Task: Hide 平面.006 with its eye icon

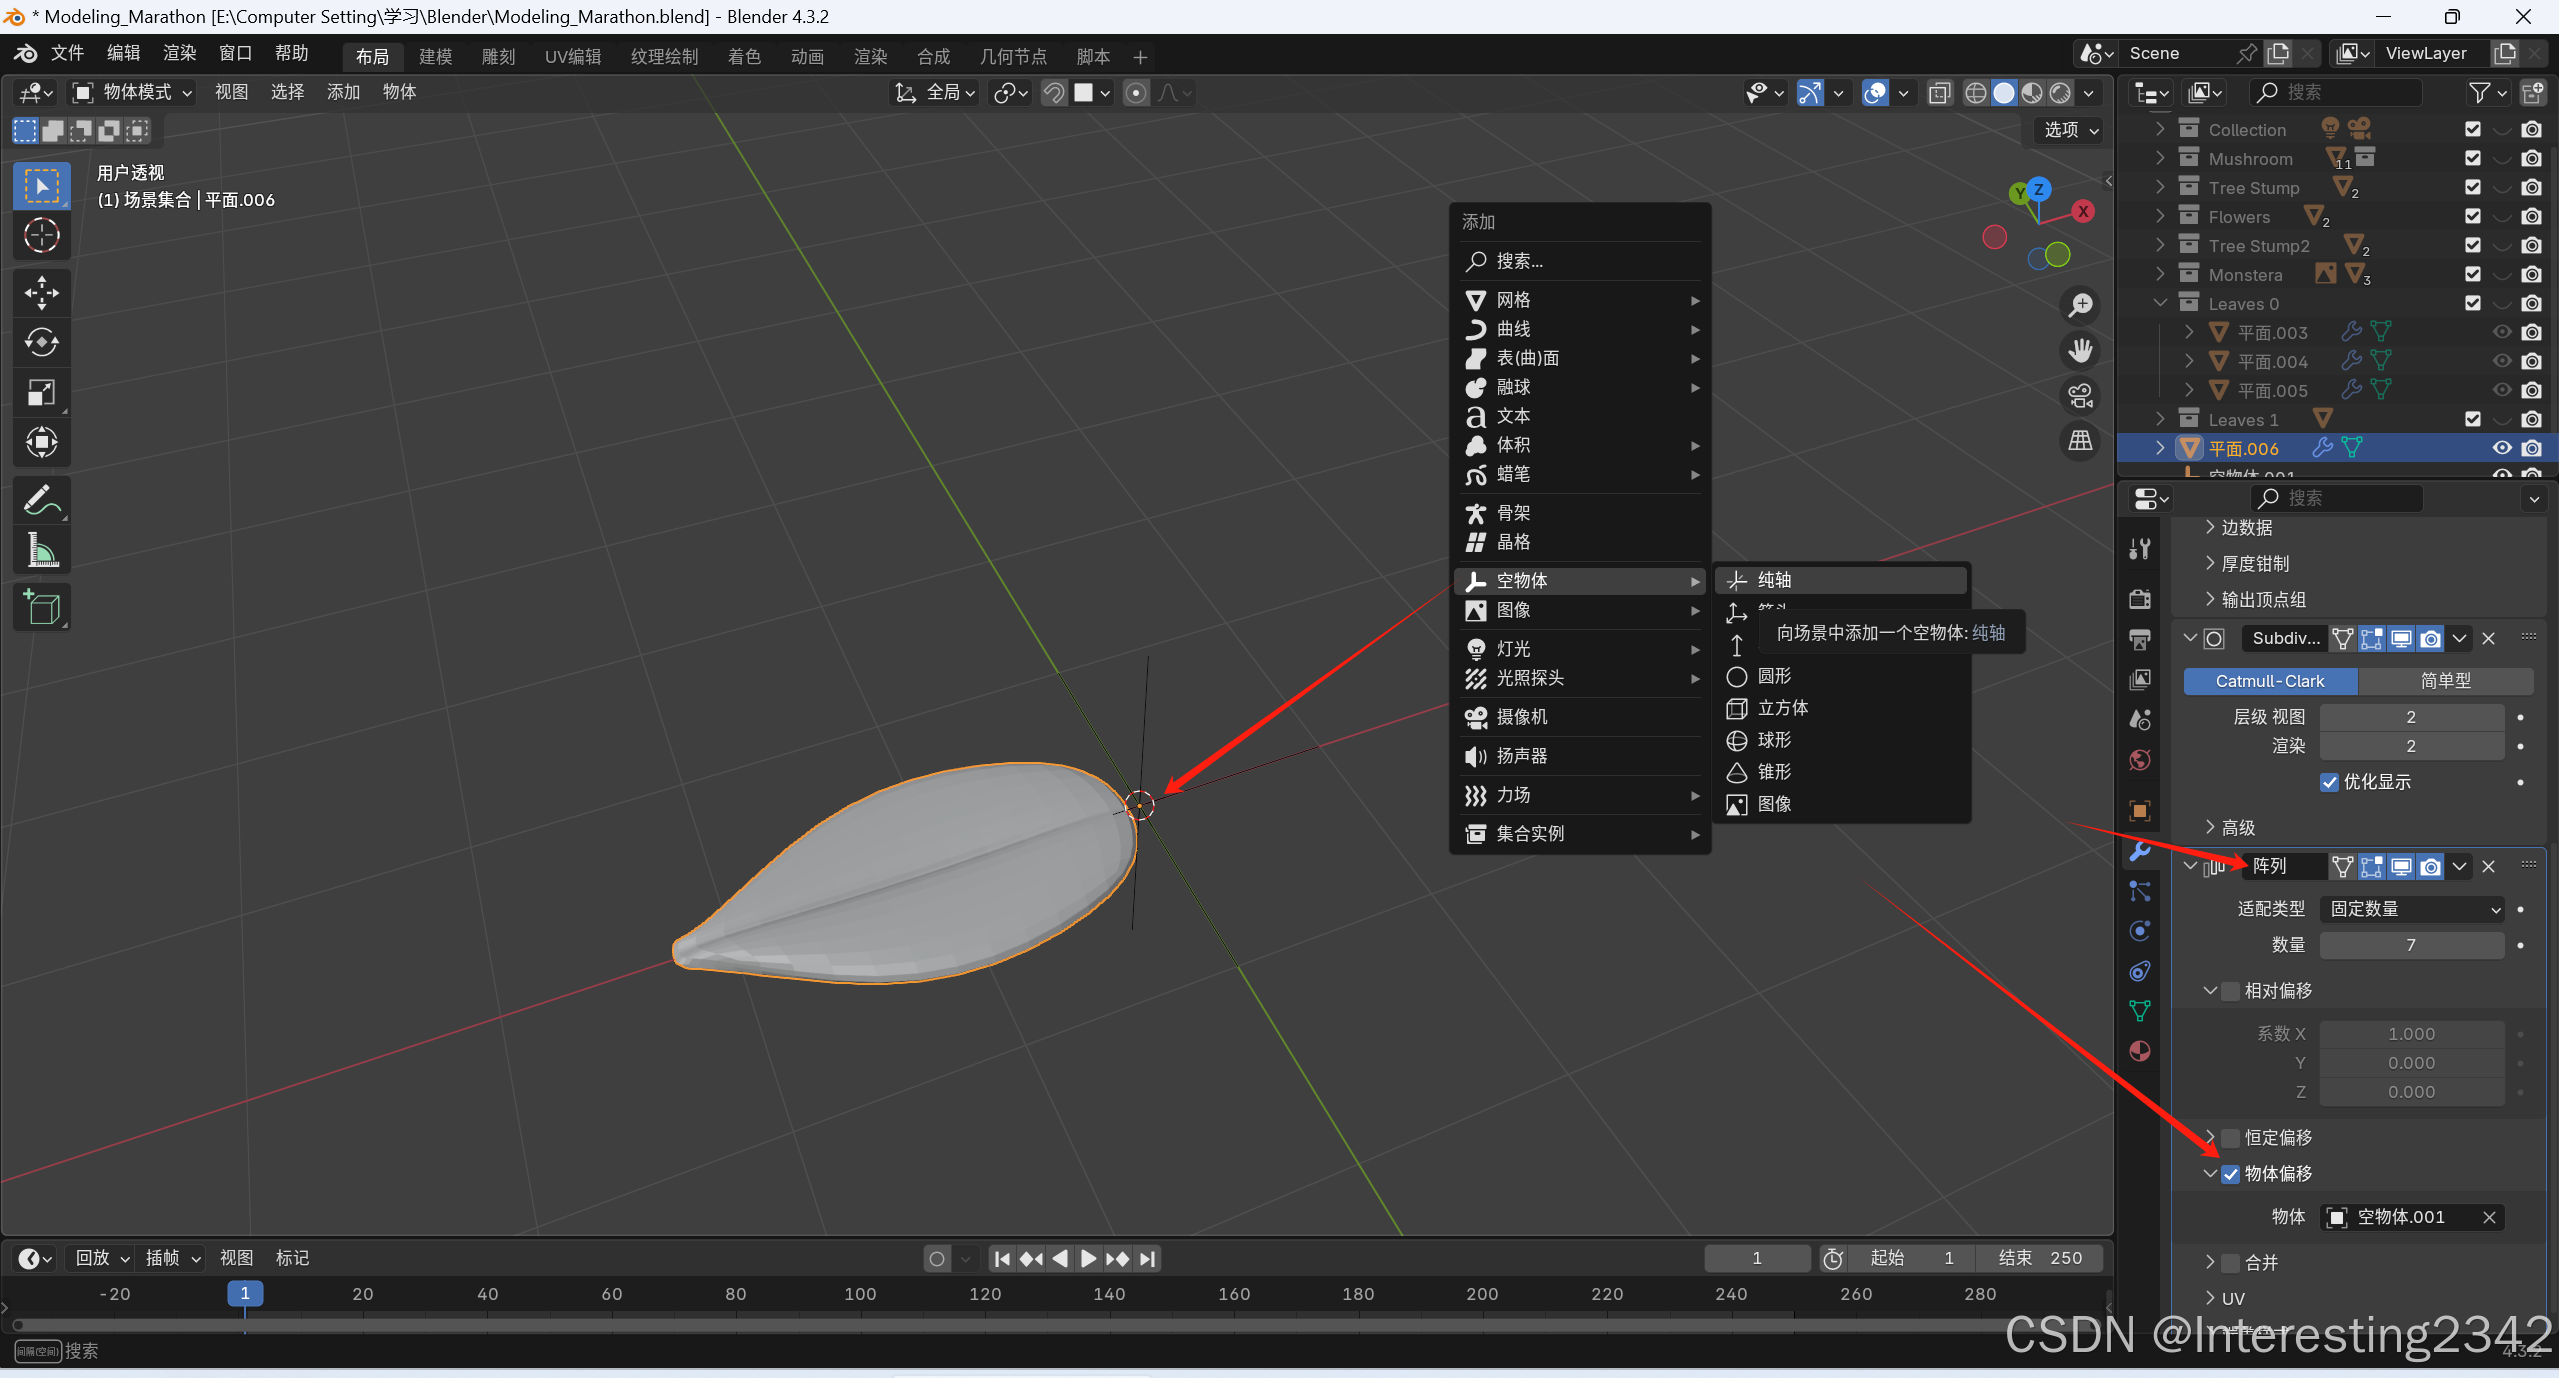Action: pos(2501,448)
